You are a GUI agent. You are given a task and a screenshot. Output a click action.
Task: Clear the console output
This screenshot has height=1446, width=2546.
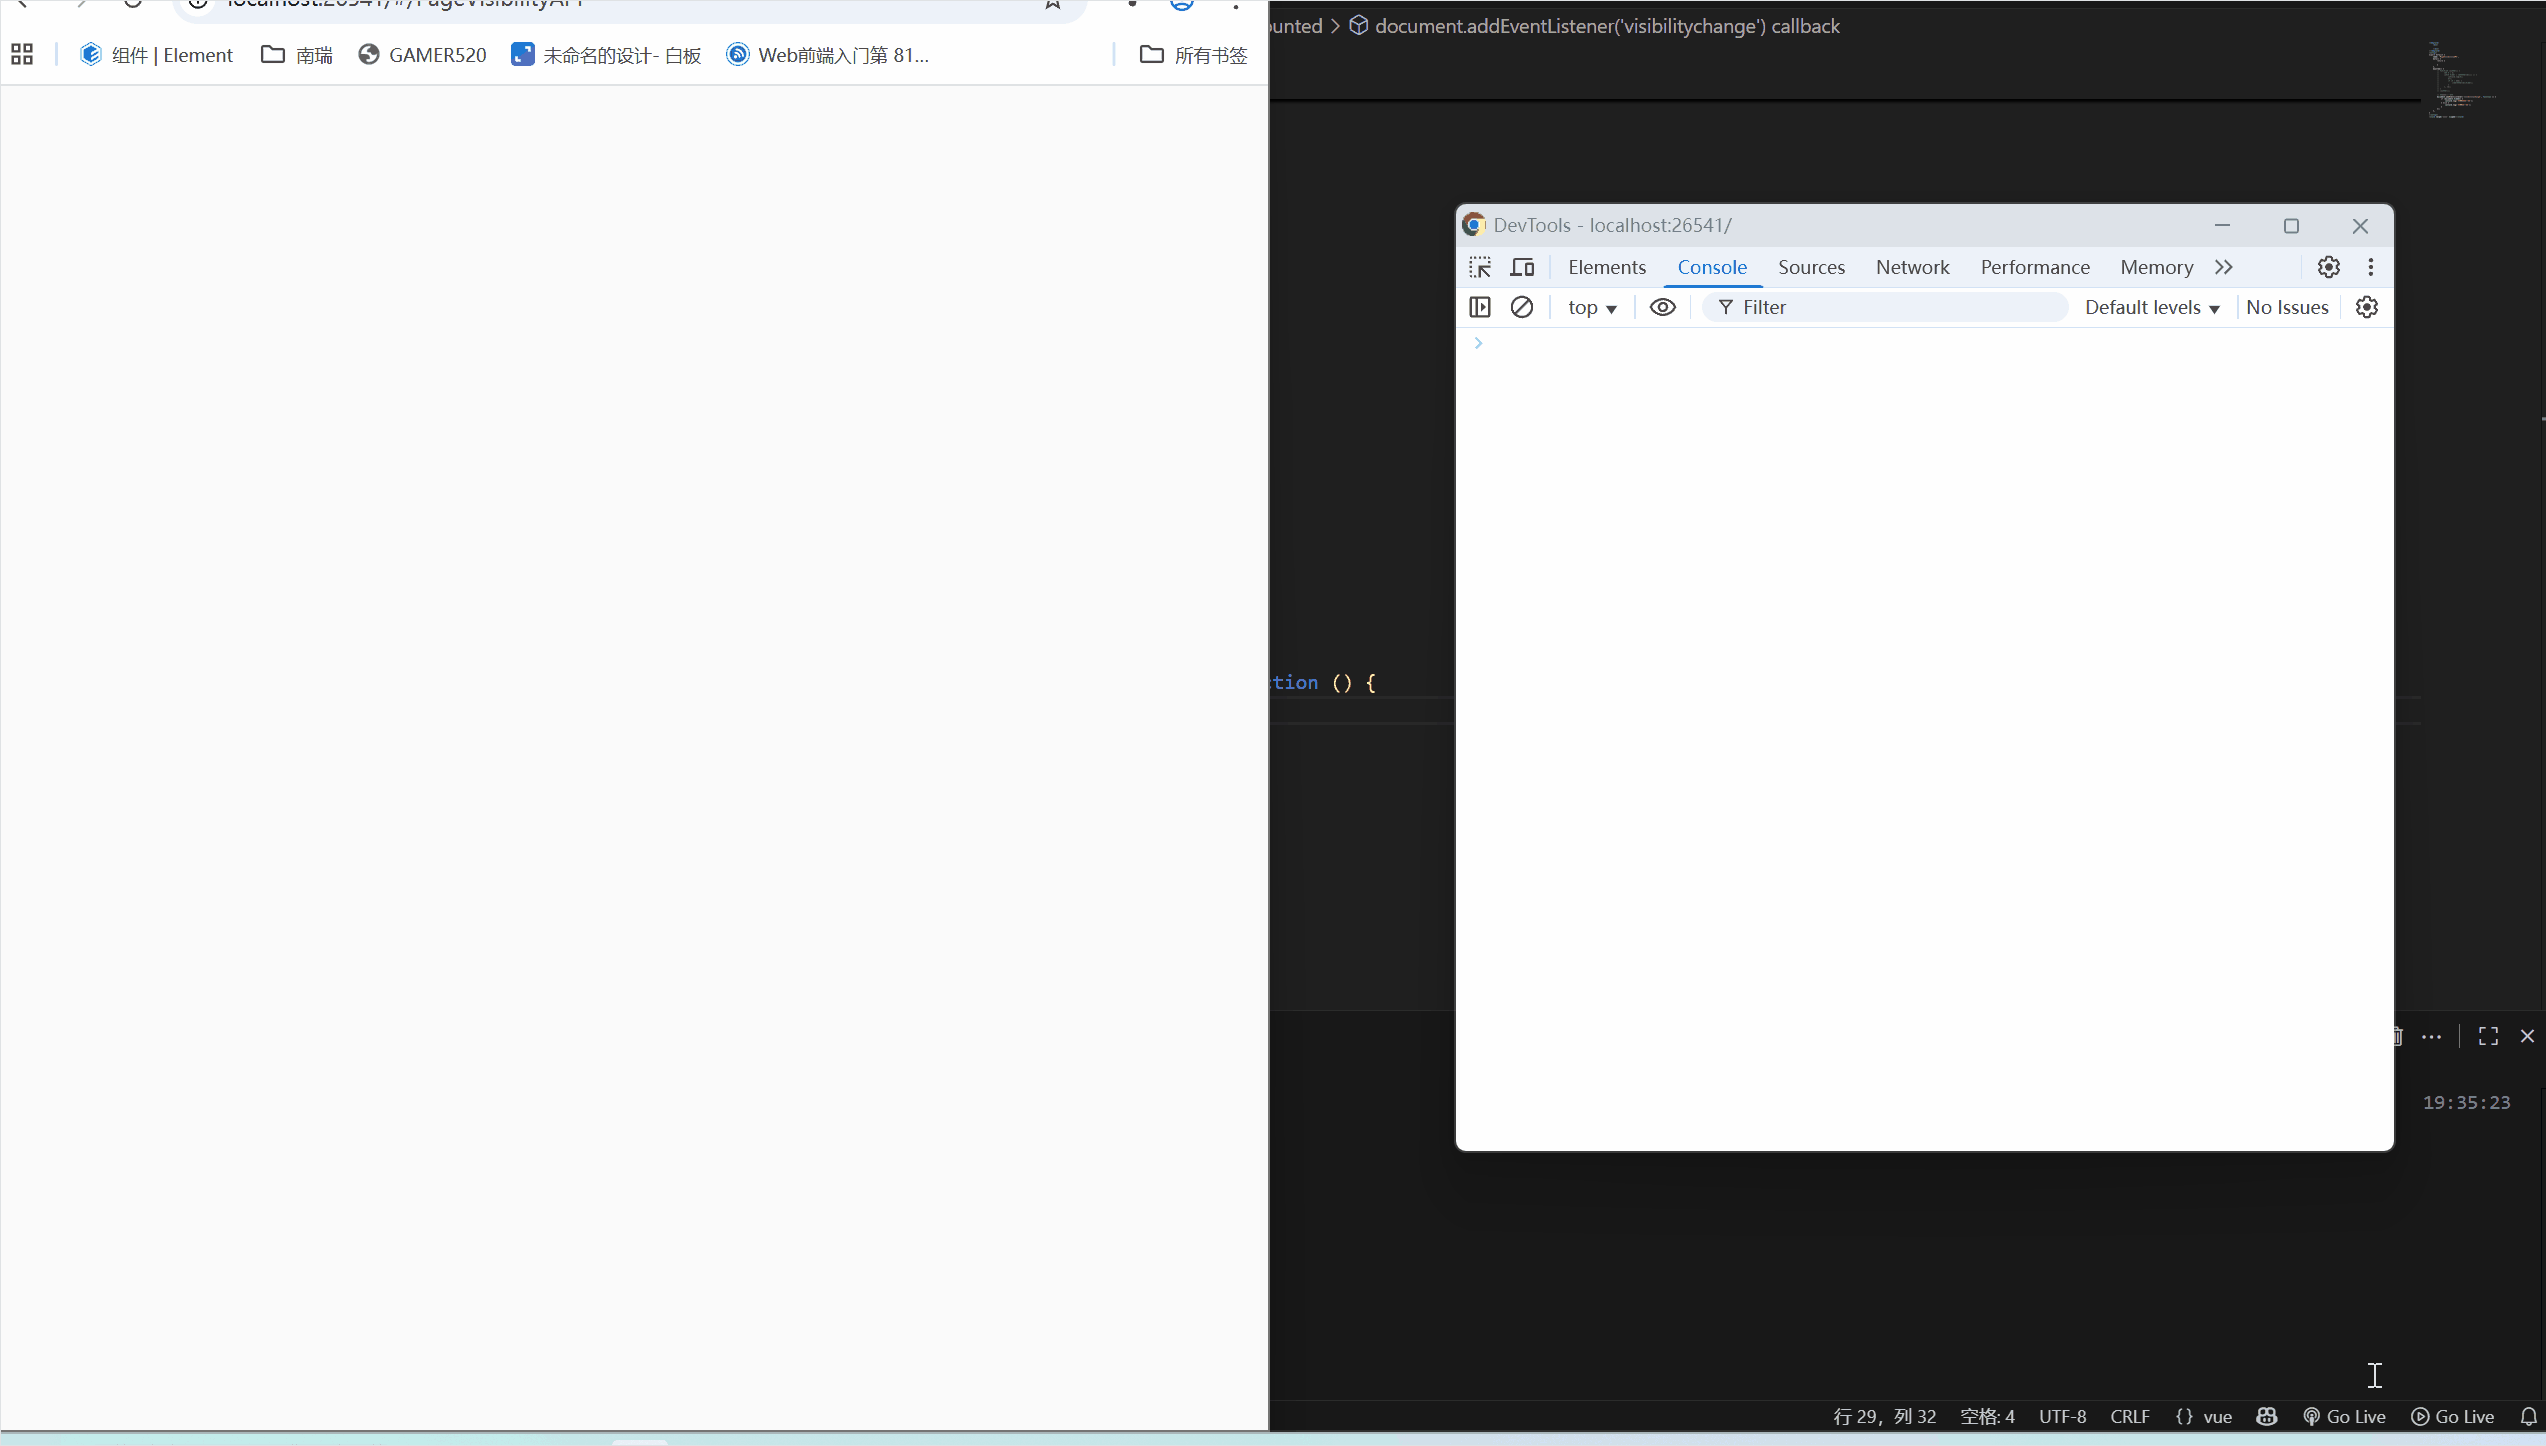1521,307
